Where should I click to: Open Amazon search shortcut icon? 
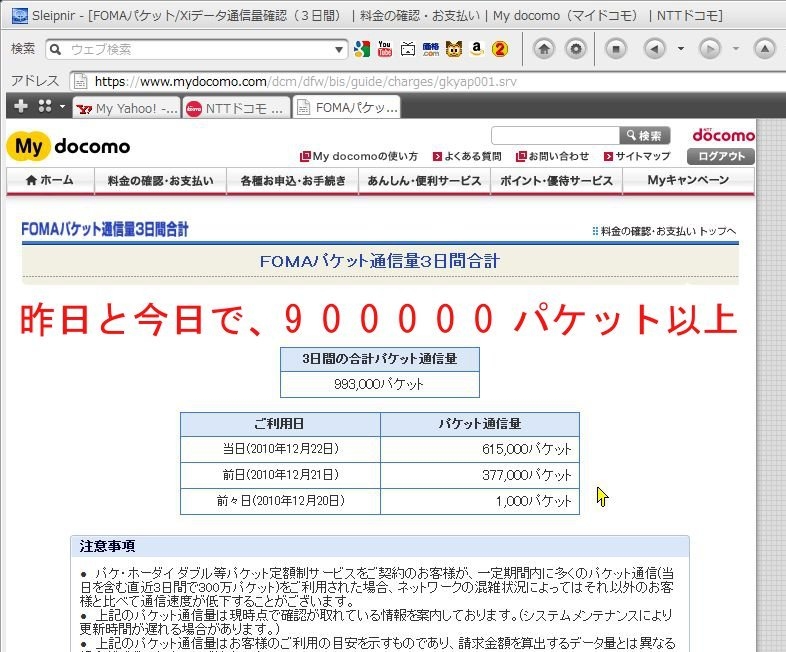(x=477, y=49)
